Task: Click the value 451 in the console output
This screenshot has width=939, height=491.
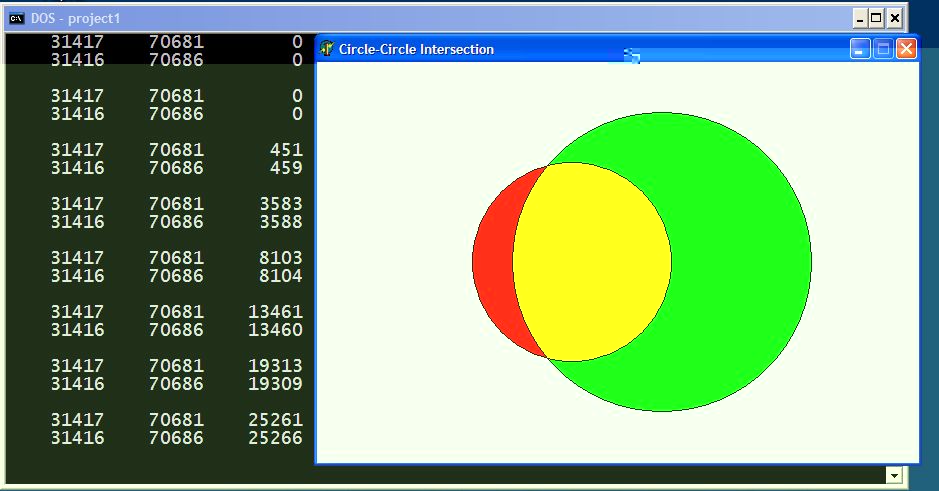Action: click(x=286, y=150)
